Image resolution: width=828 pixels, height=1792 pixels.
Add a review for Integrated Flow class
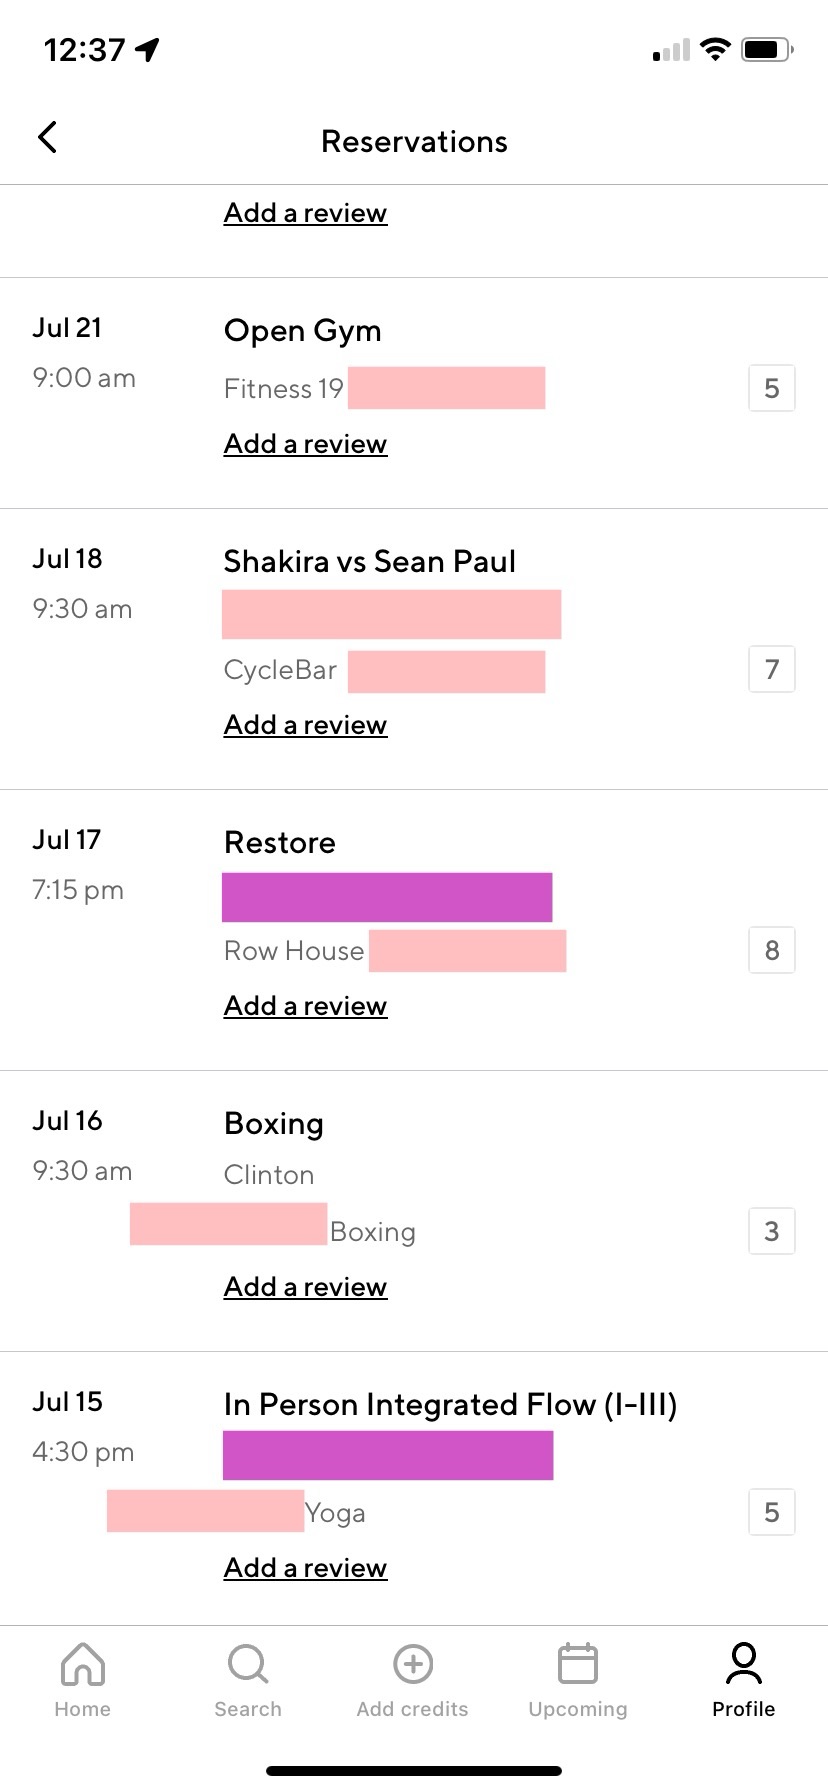coord(305,1568)
